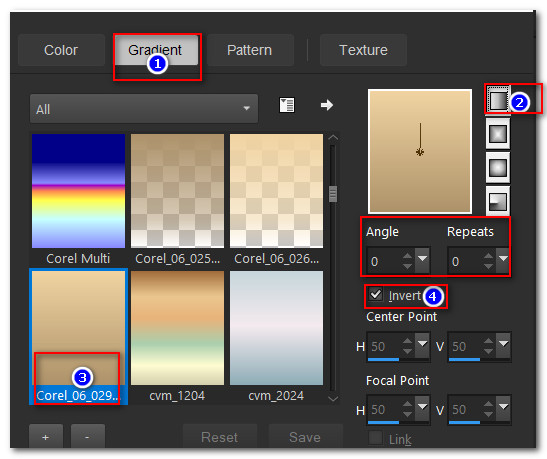Increase Center Point V with up arrow
Viewport: 547px width, 459px height.
488,341
